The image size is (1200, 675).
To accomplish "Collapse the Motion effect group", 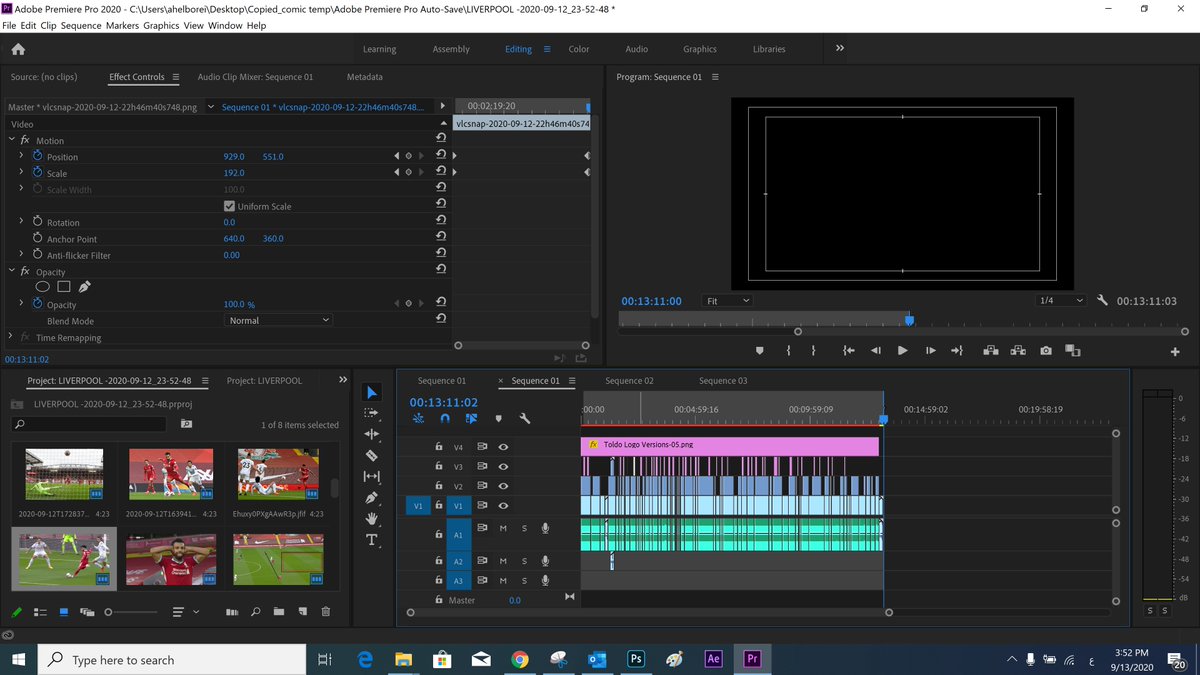I will pos(12,140).
